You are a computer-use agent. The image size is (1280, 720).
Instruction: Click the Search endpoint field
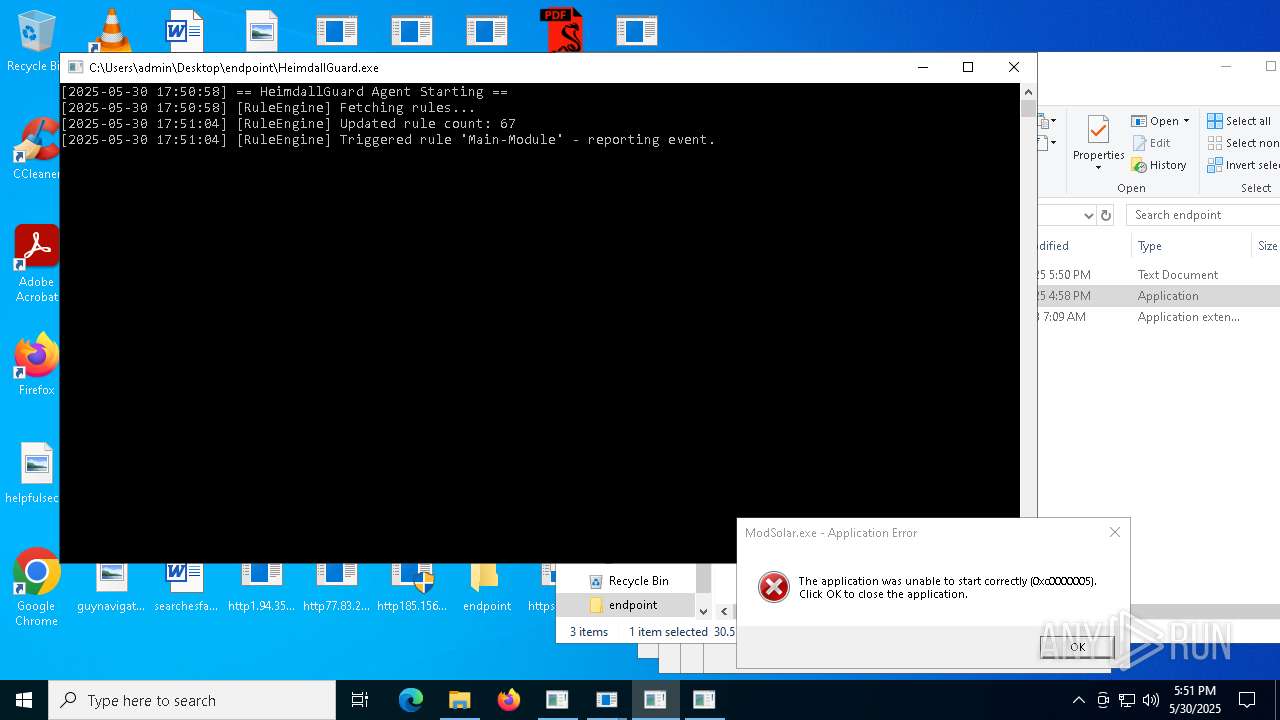point(1203,215)
